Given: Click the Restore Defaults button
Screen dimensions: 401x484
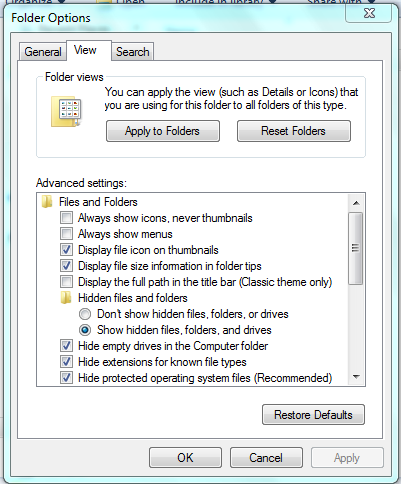Looking at the screenshot, I should point(313,415).
